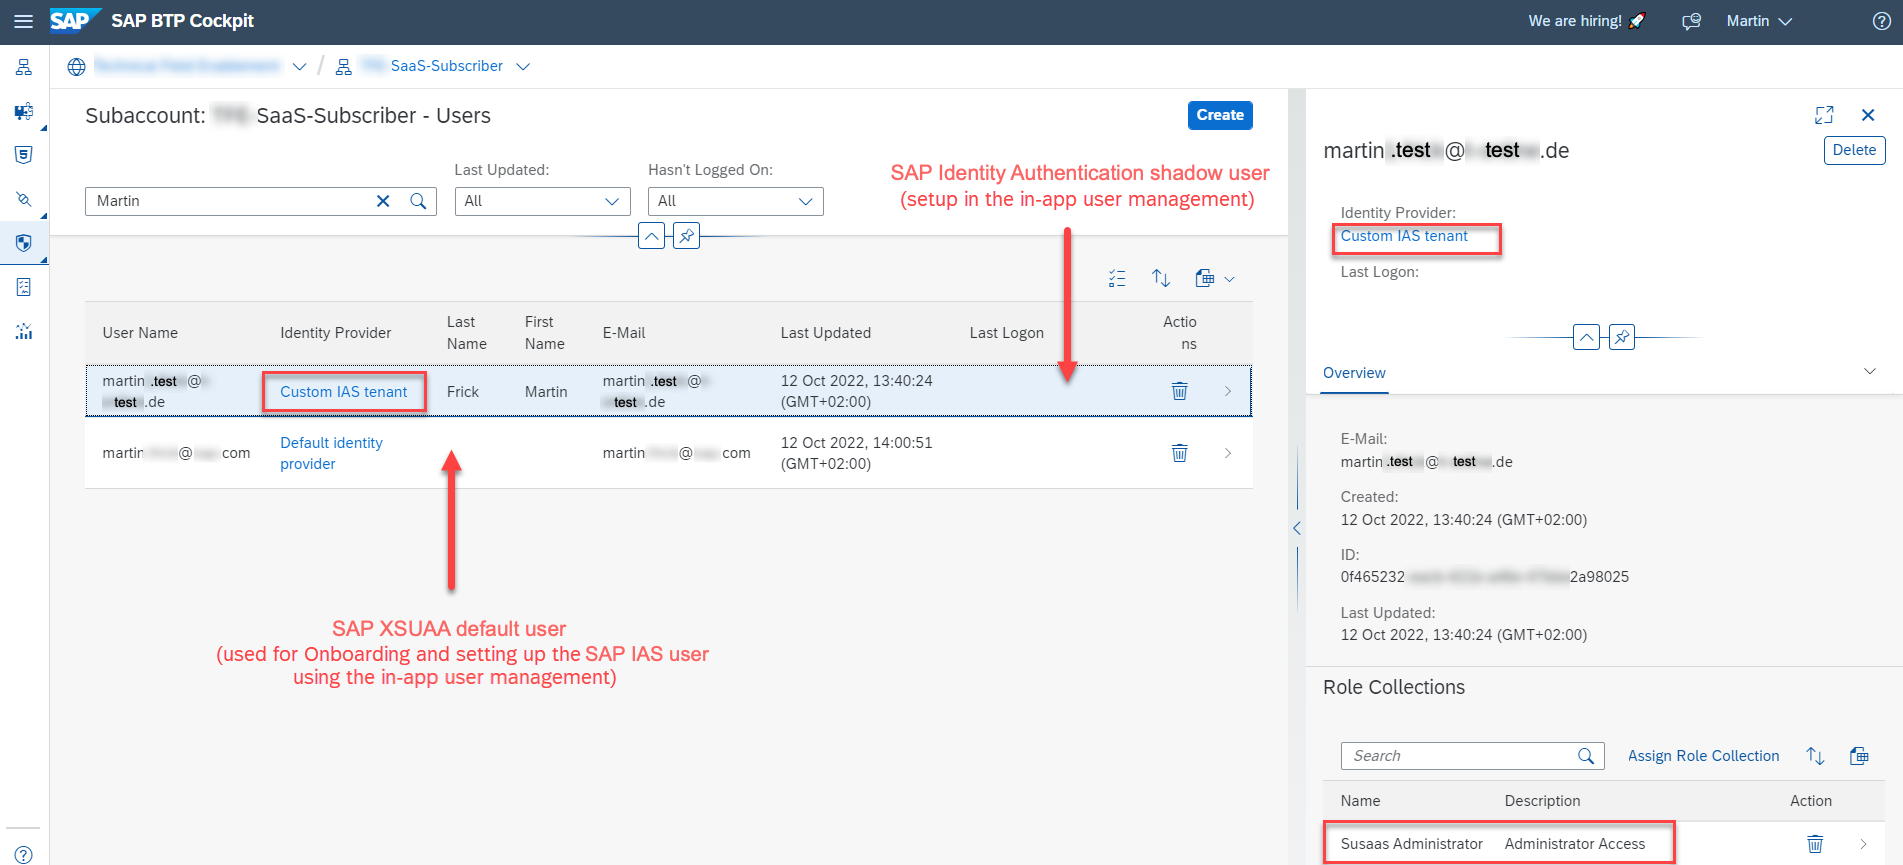Open the puzzle-piece services icon in sidebar

[x=24, y=111]
